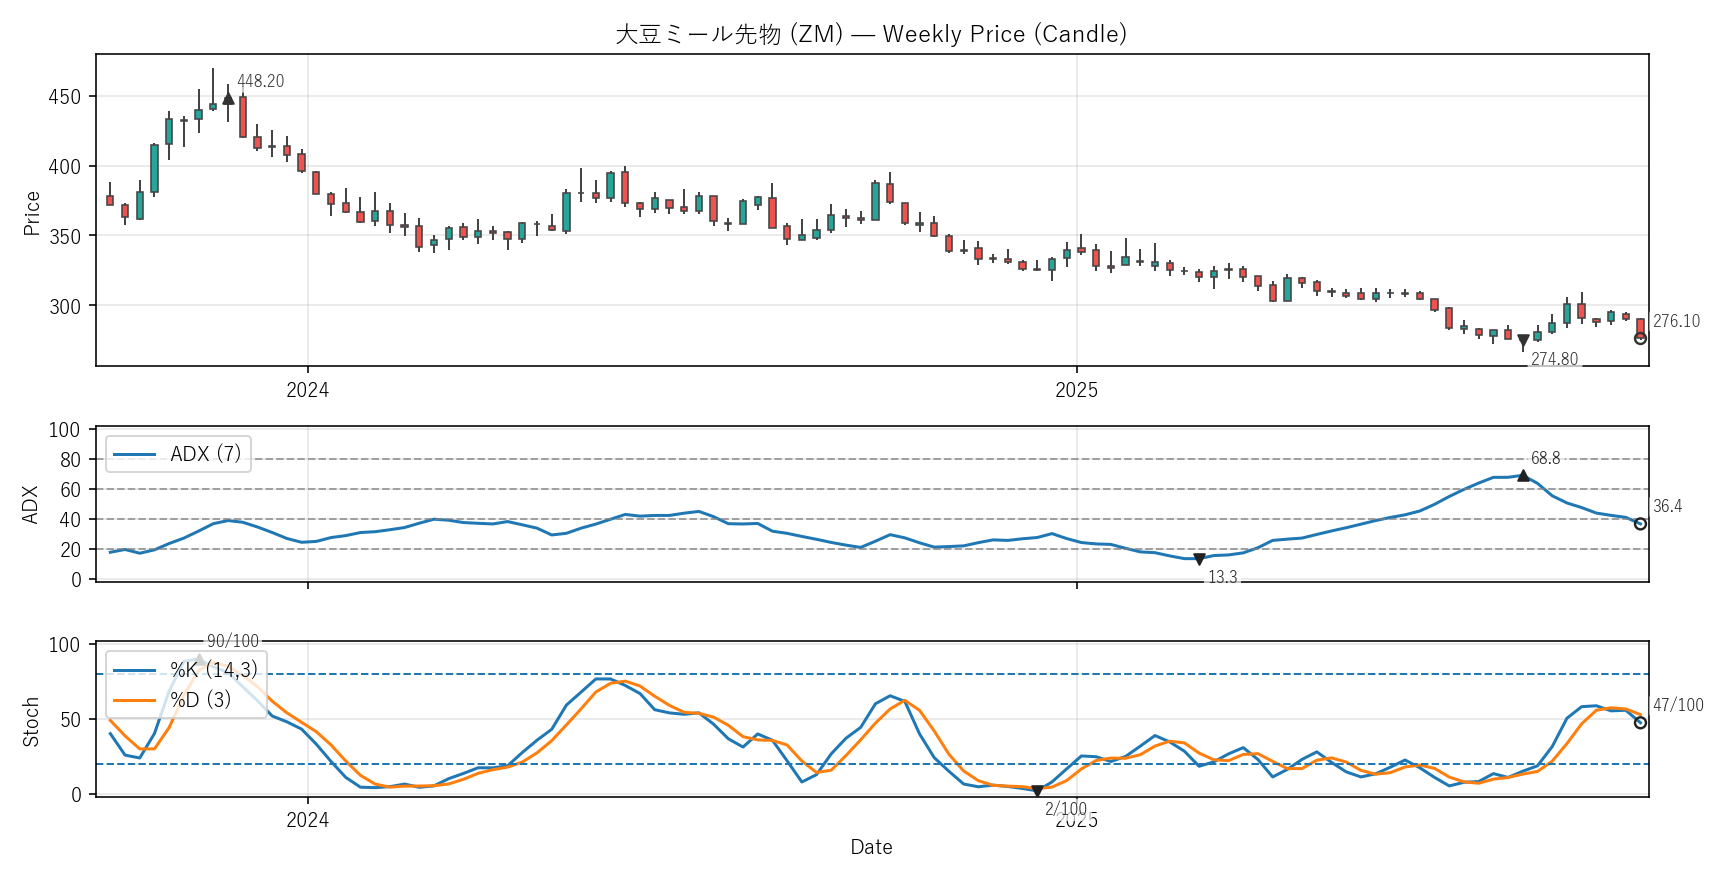
Task: Select the Stoch end circle marker near 47/100
Action: pyautogui.click(x=1640, y=722)
